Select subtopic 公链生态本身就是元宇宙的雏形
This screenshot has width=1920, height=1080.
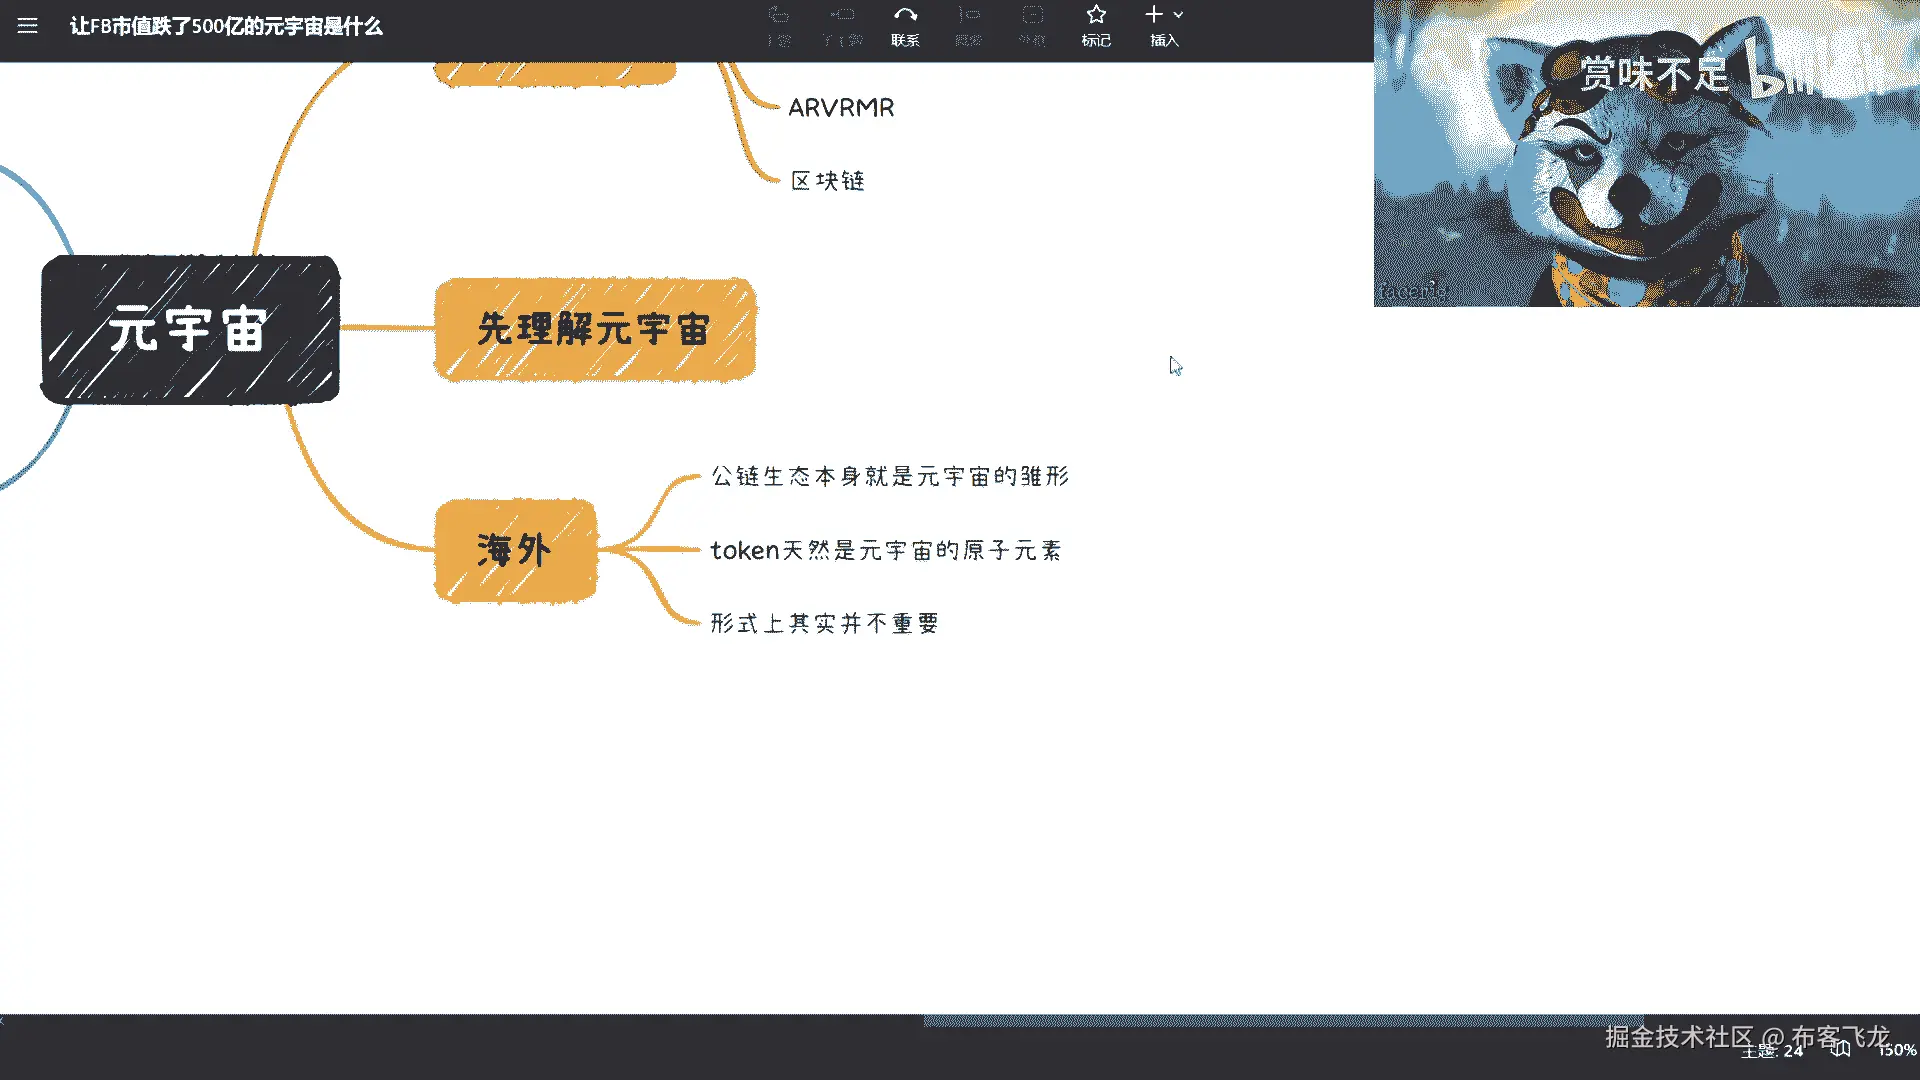click(890, 477)
